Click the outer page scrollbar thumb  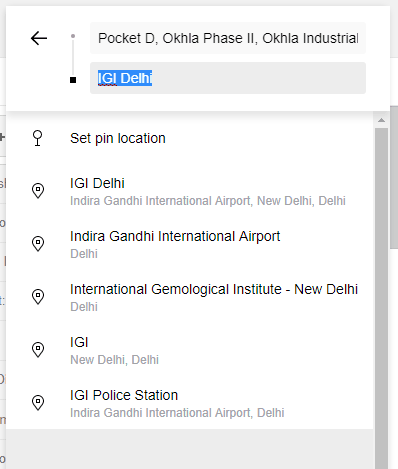394,177
